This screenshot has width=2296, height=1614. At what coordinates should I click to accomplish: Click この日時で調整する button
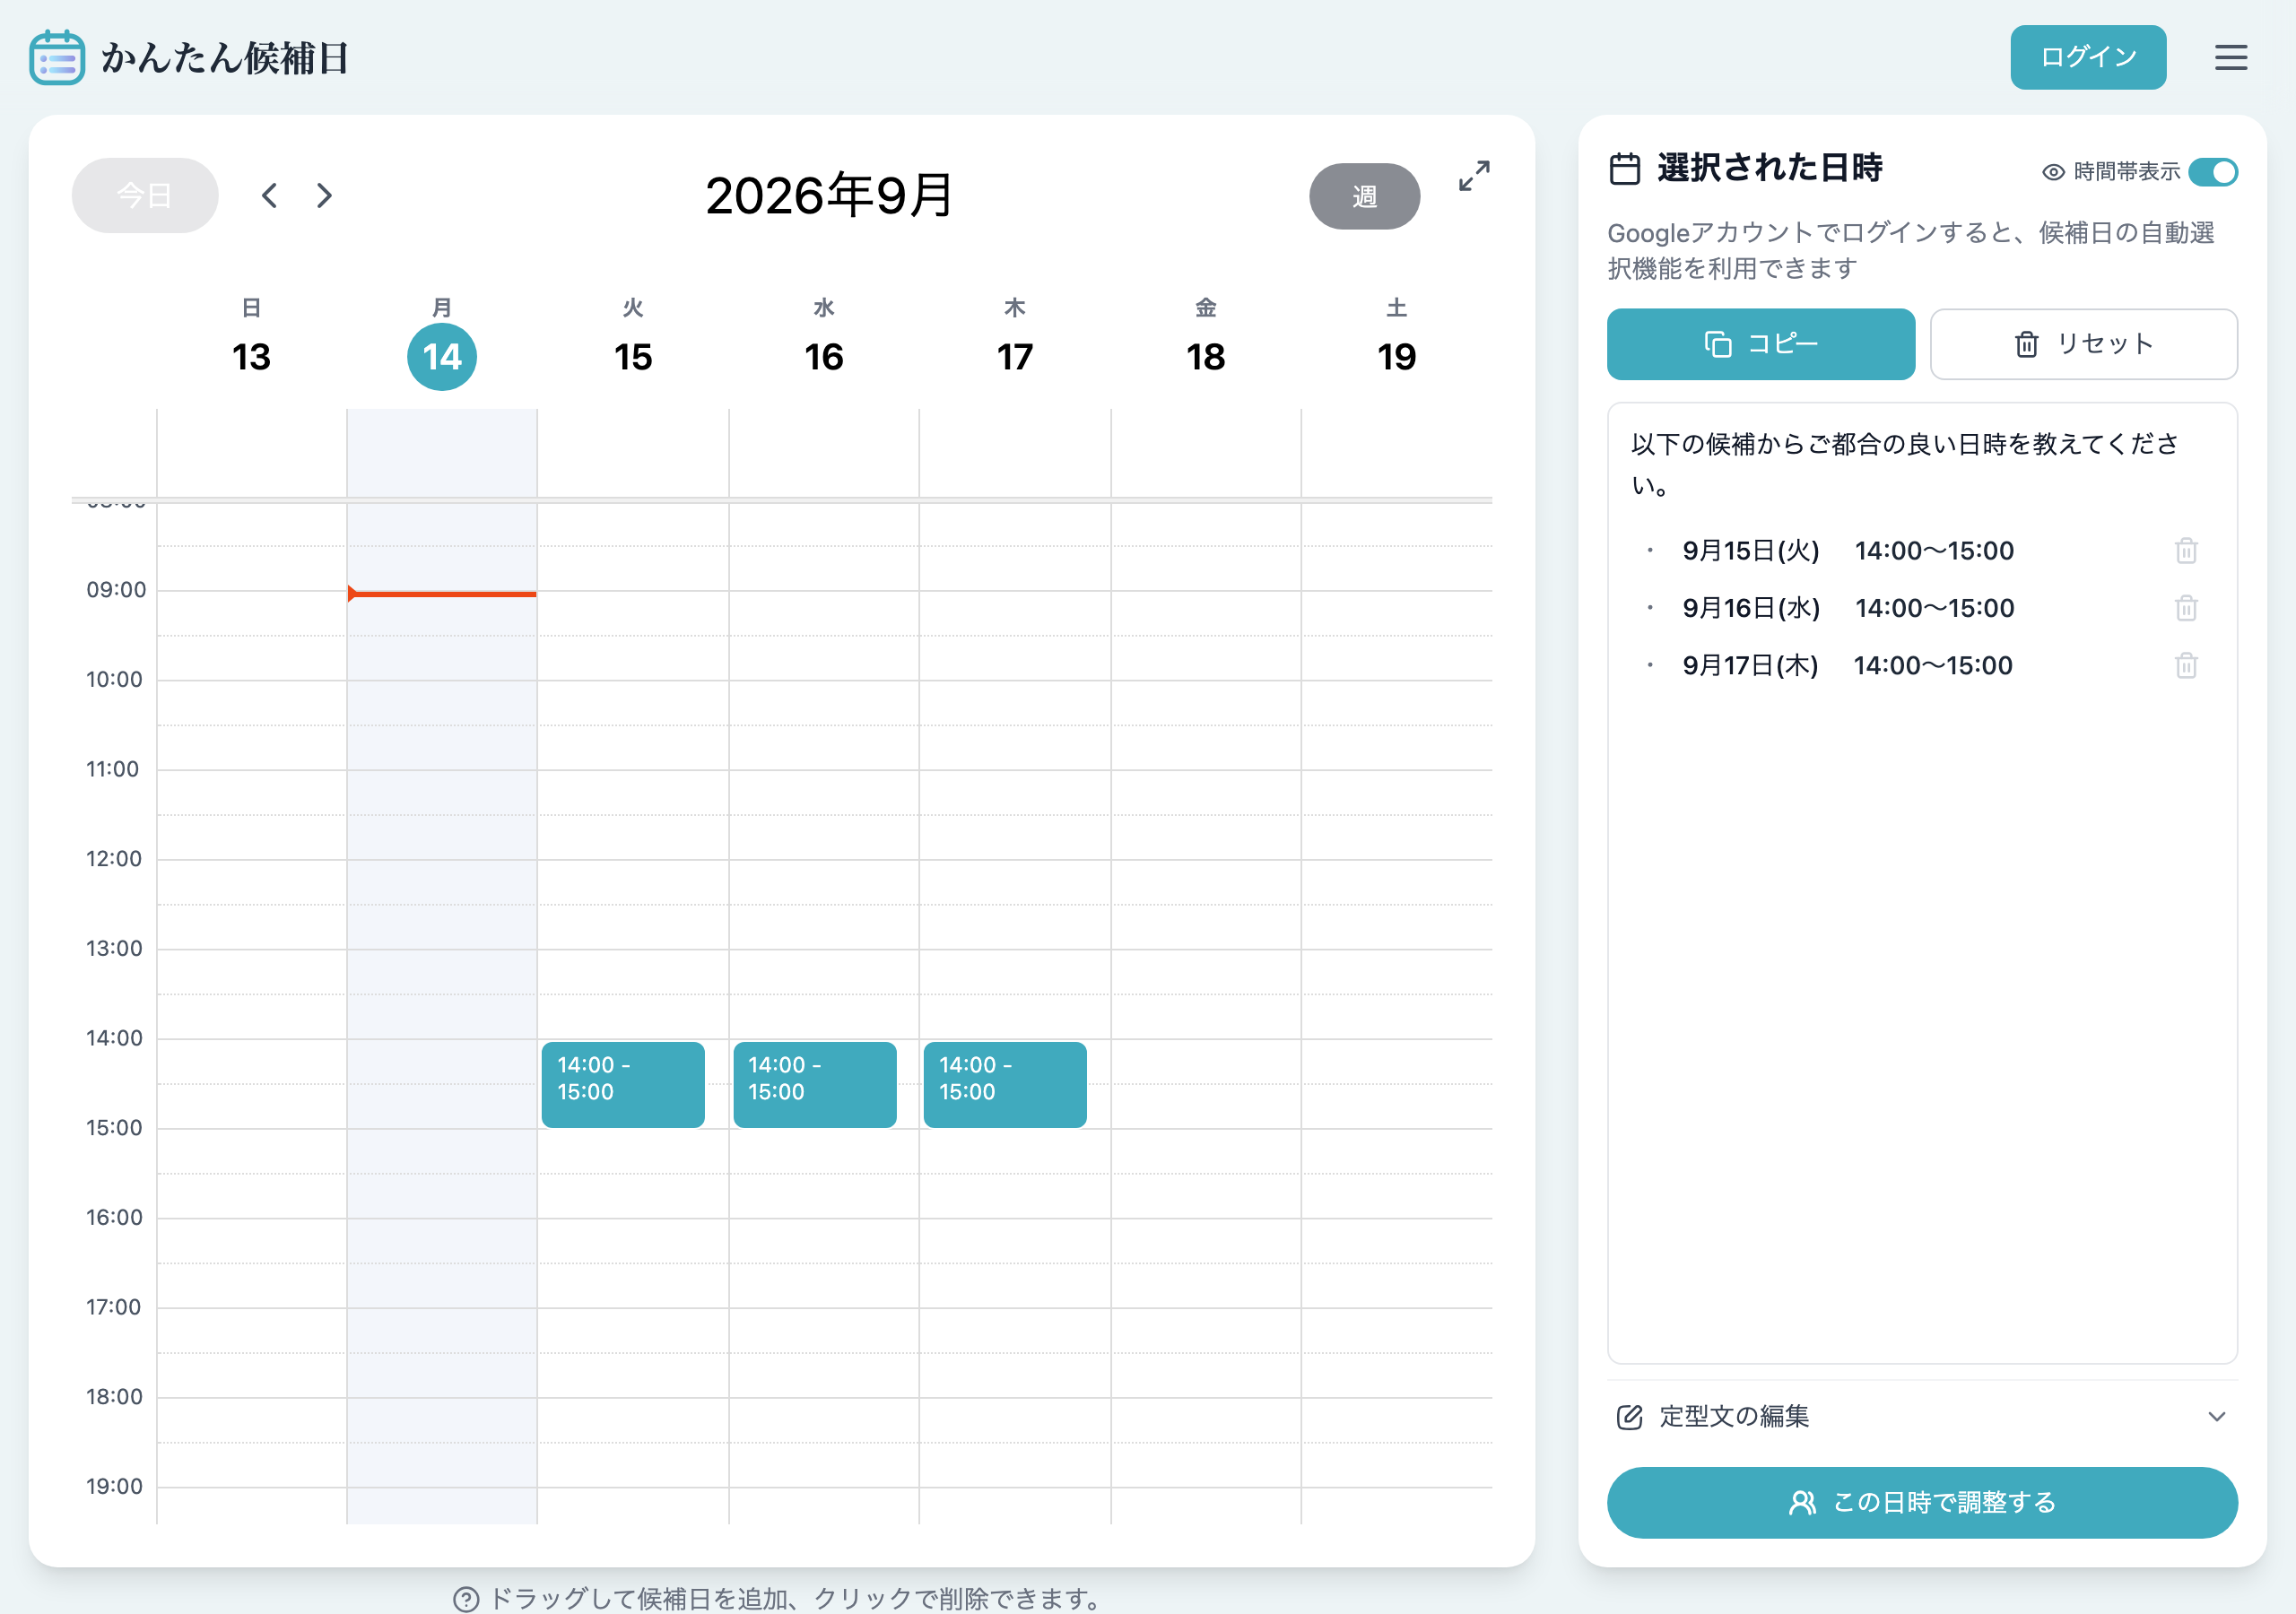pyautogui.click(x=1921, y=1502)
